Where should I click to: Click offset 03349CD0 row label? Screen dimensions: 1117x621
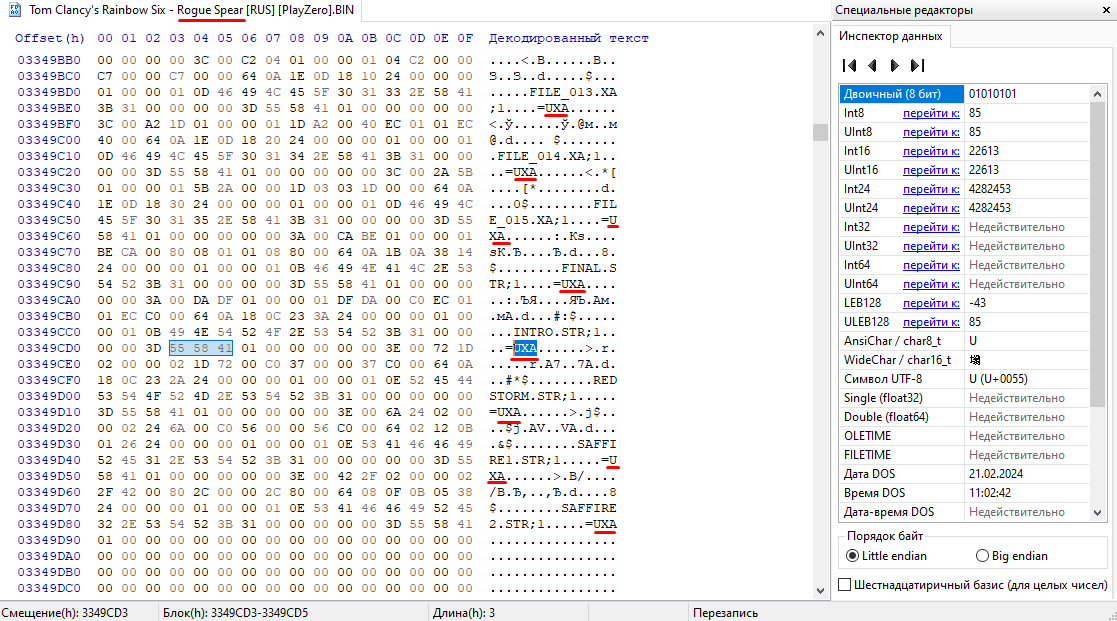click(x=49, y=348)
